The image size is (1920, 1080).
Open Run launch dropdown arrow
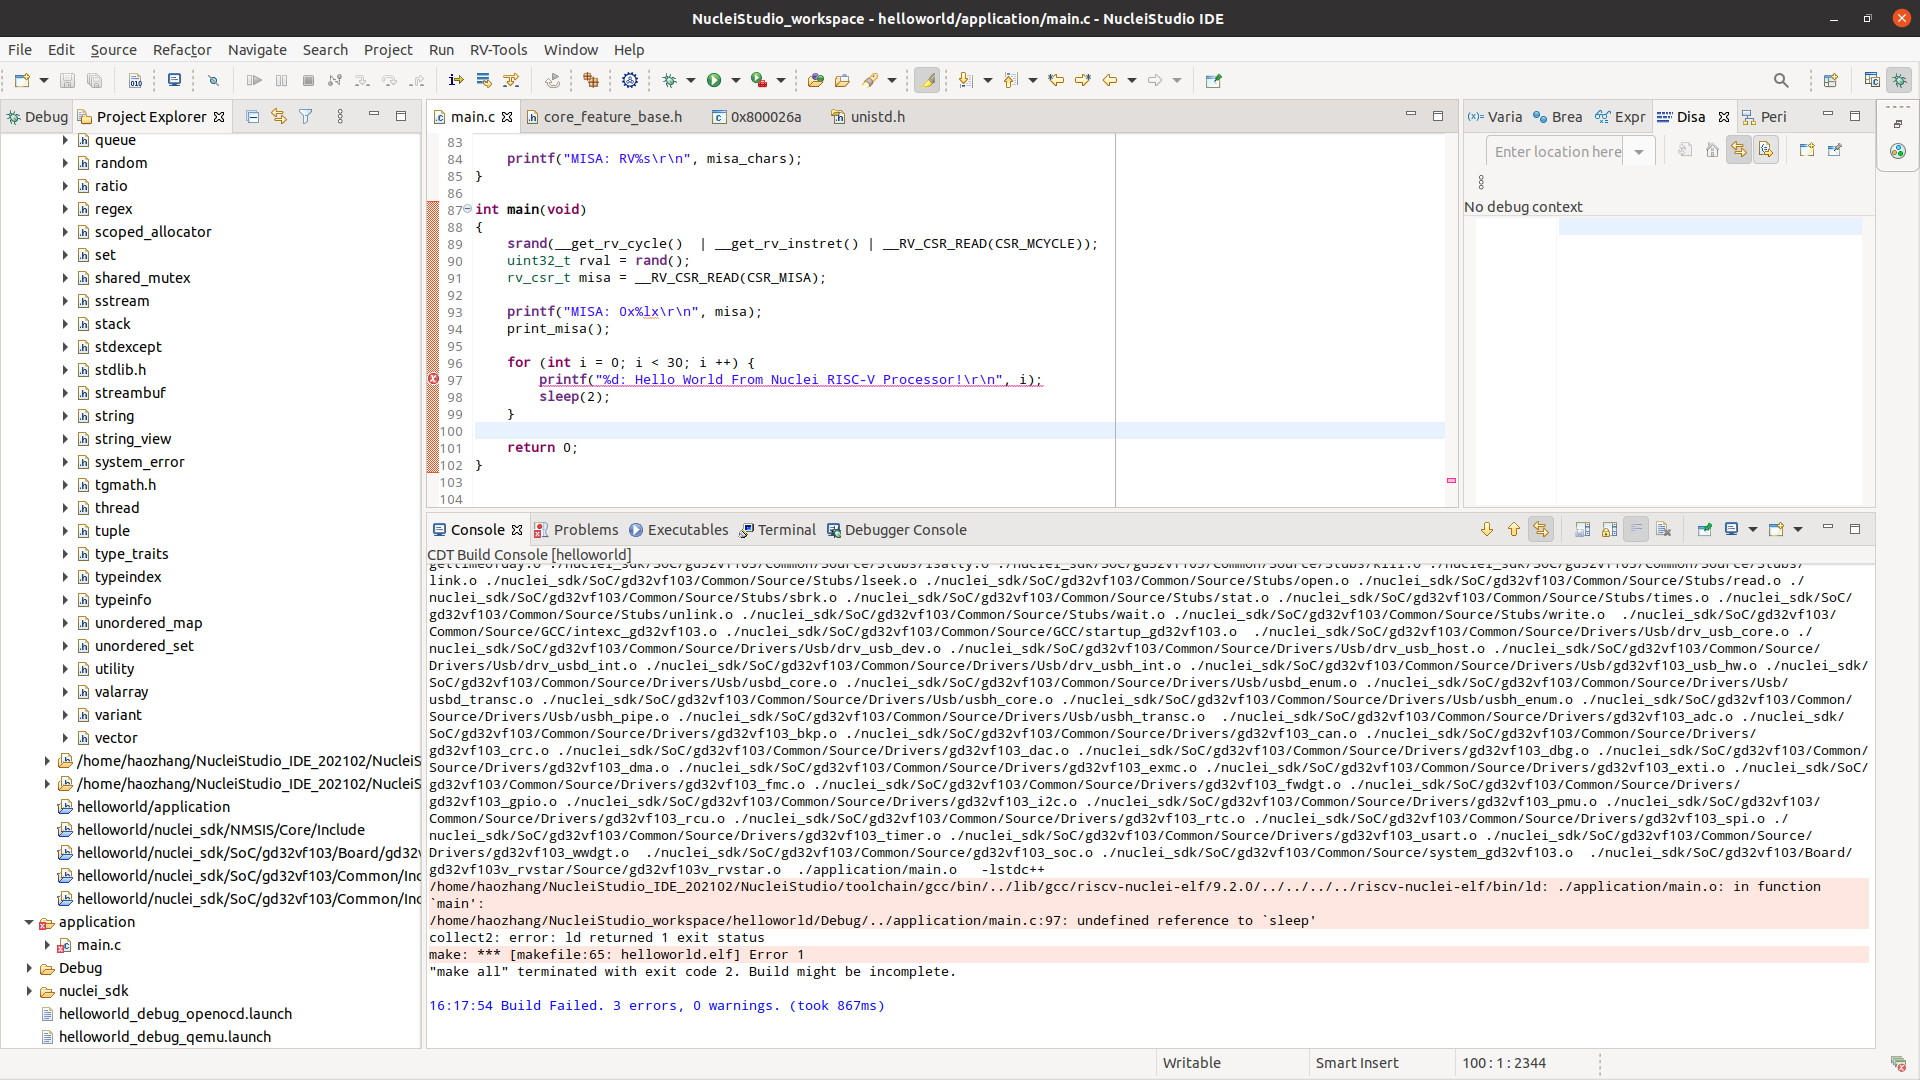[735, 81]
